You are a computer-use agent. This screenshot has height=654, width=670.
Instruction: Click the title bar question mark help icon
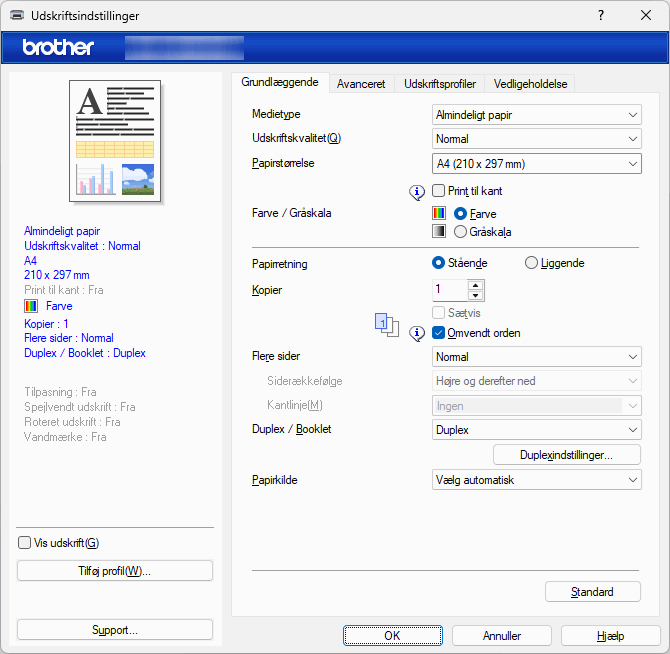tap(601, 16)
